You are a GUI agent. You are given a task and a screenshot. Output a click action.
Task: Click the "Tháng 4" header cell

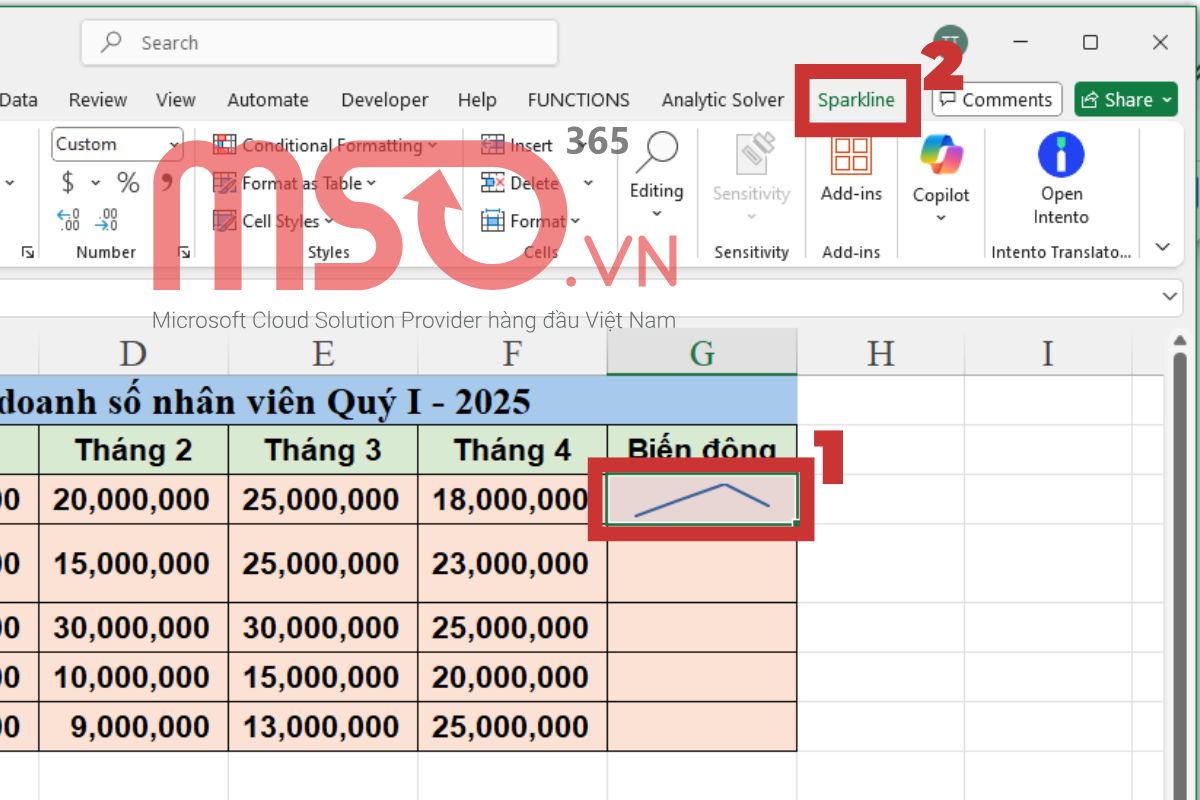pyautogui.click(x=513, y=450)
